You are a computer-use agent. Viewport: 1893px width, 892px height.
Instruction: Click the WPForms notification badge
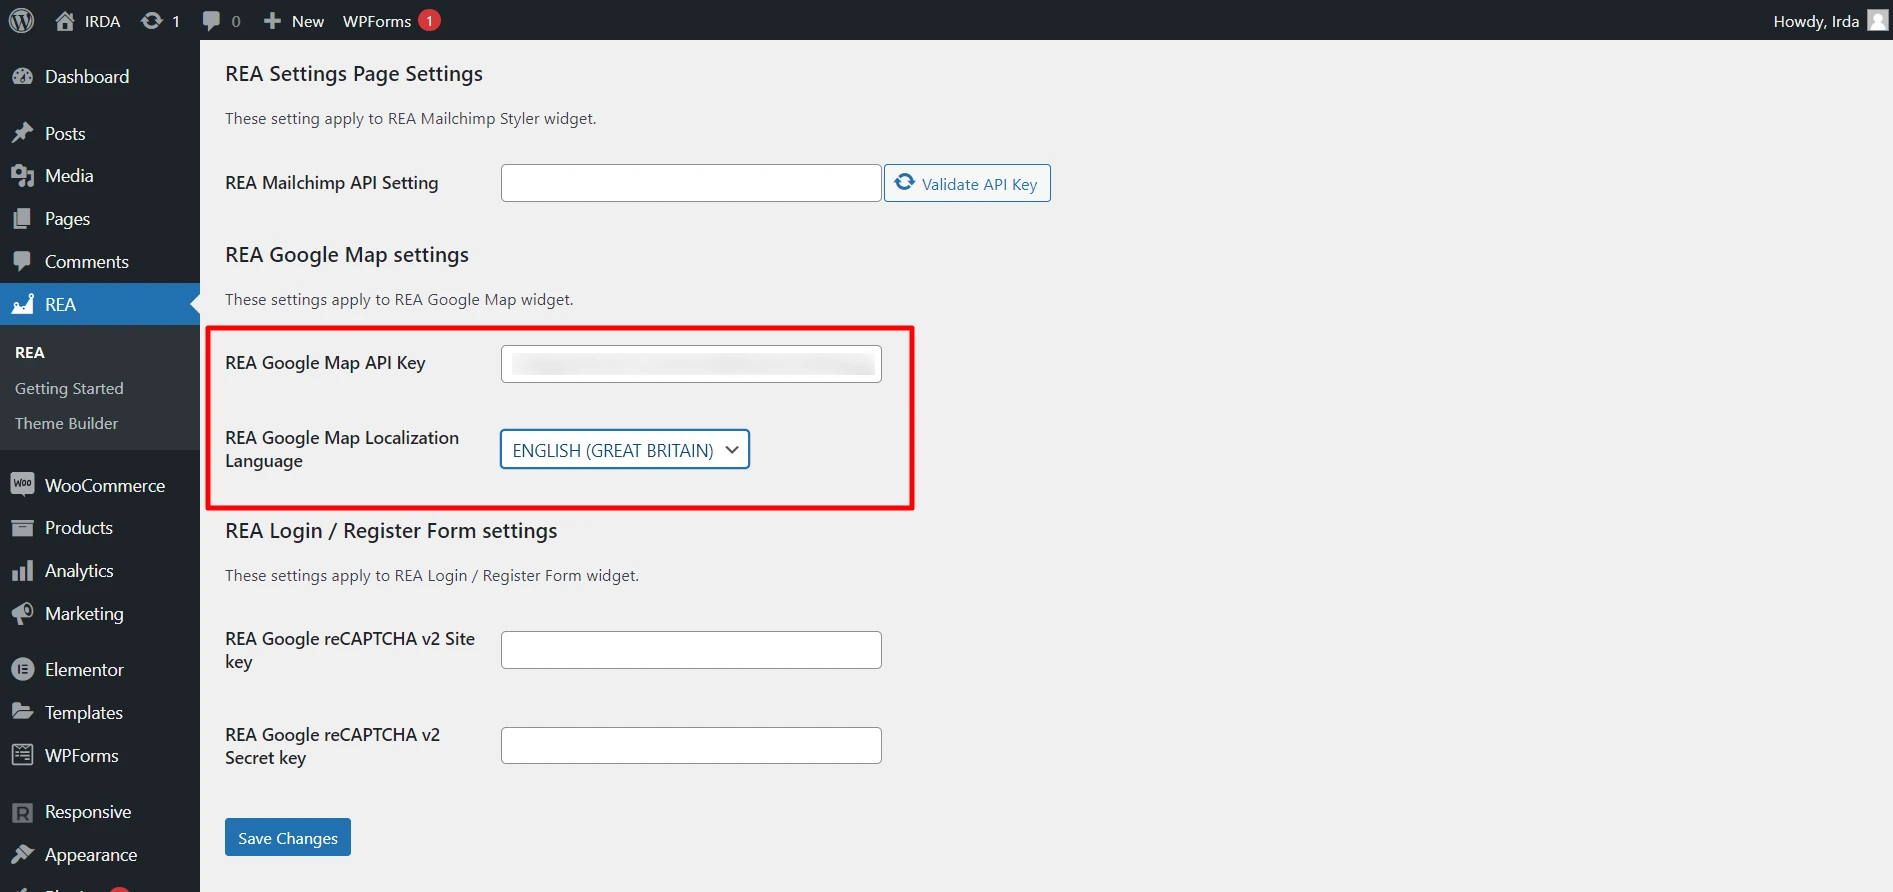pyautogui.click(x=429, y=20)
